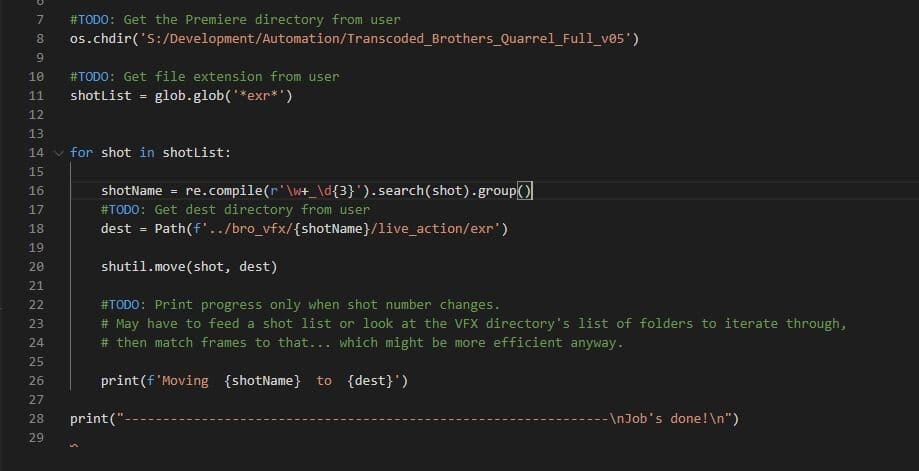Click the 'for' keyword on line 14

point(81,153)
